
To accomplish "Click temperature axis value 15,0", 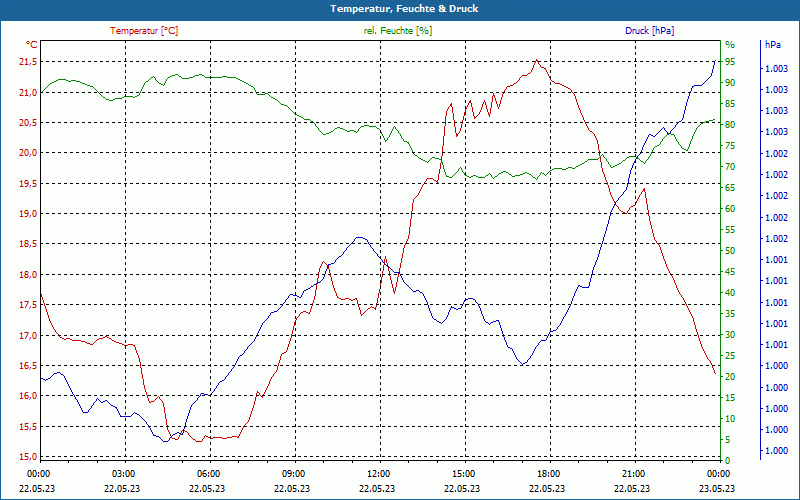I will [x=29, y=457].
